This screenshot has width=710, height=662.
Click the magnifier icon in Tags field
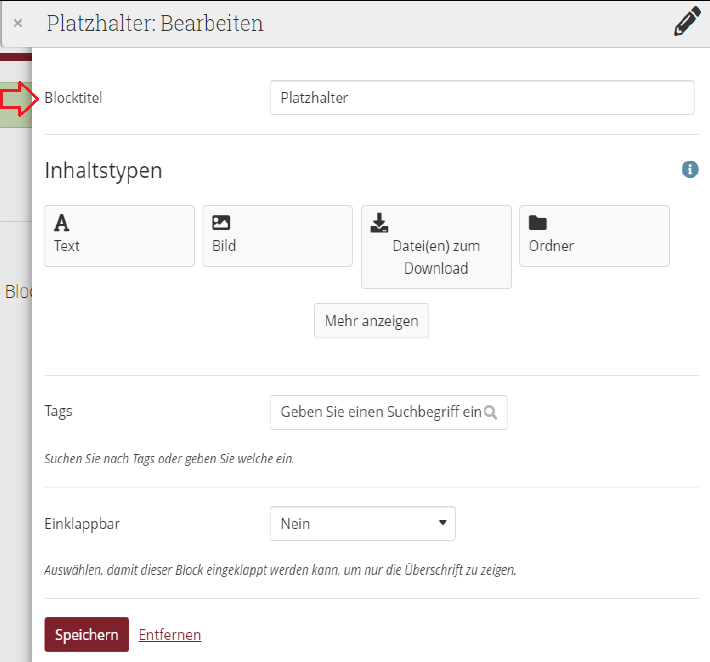493,412
